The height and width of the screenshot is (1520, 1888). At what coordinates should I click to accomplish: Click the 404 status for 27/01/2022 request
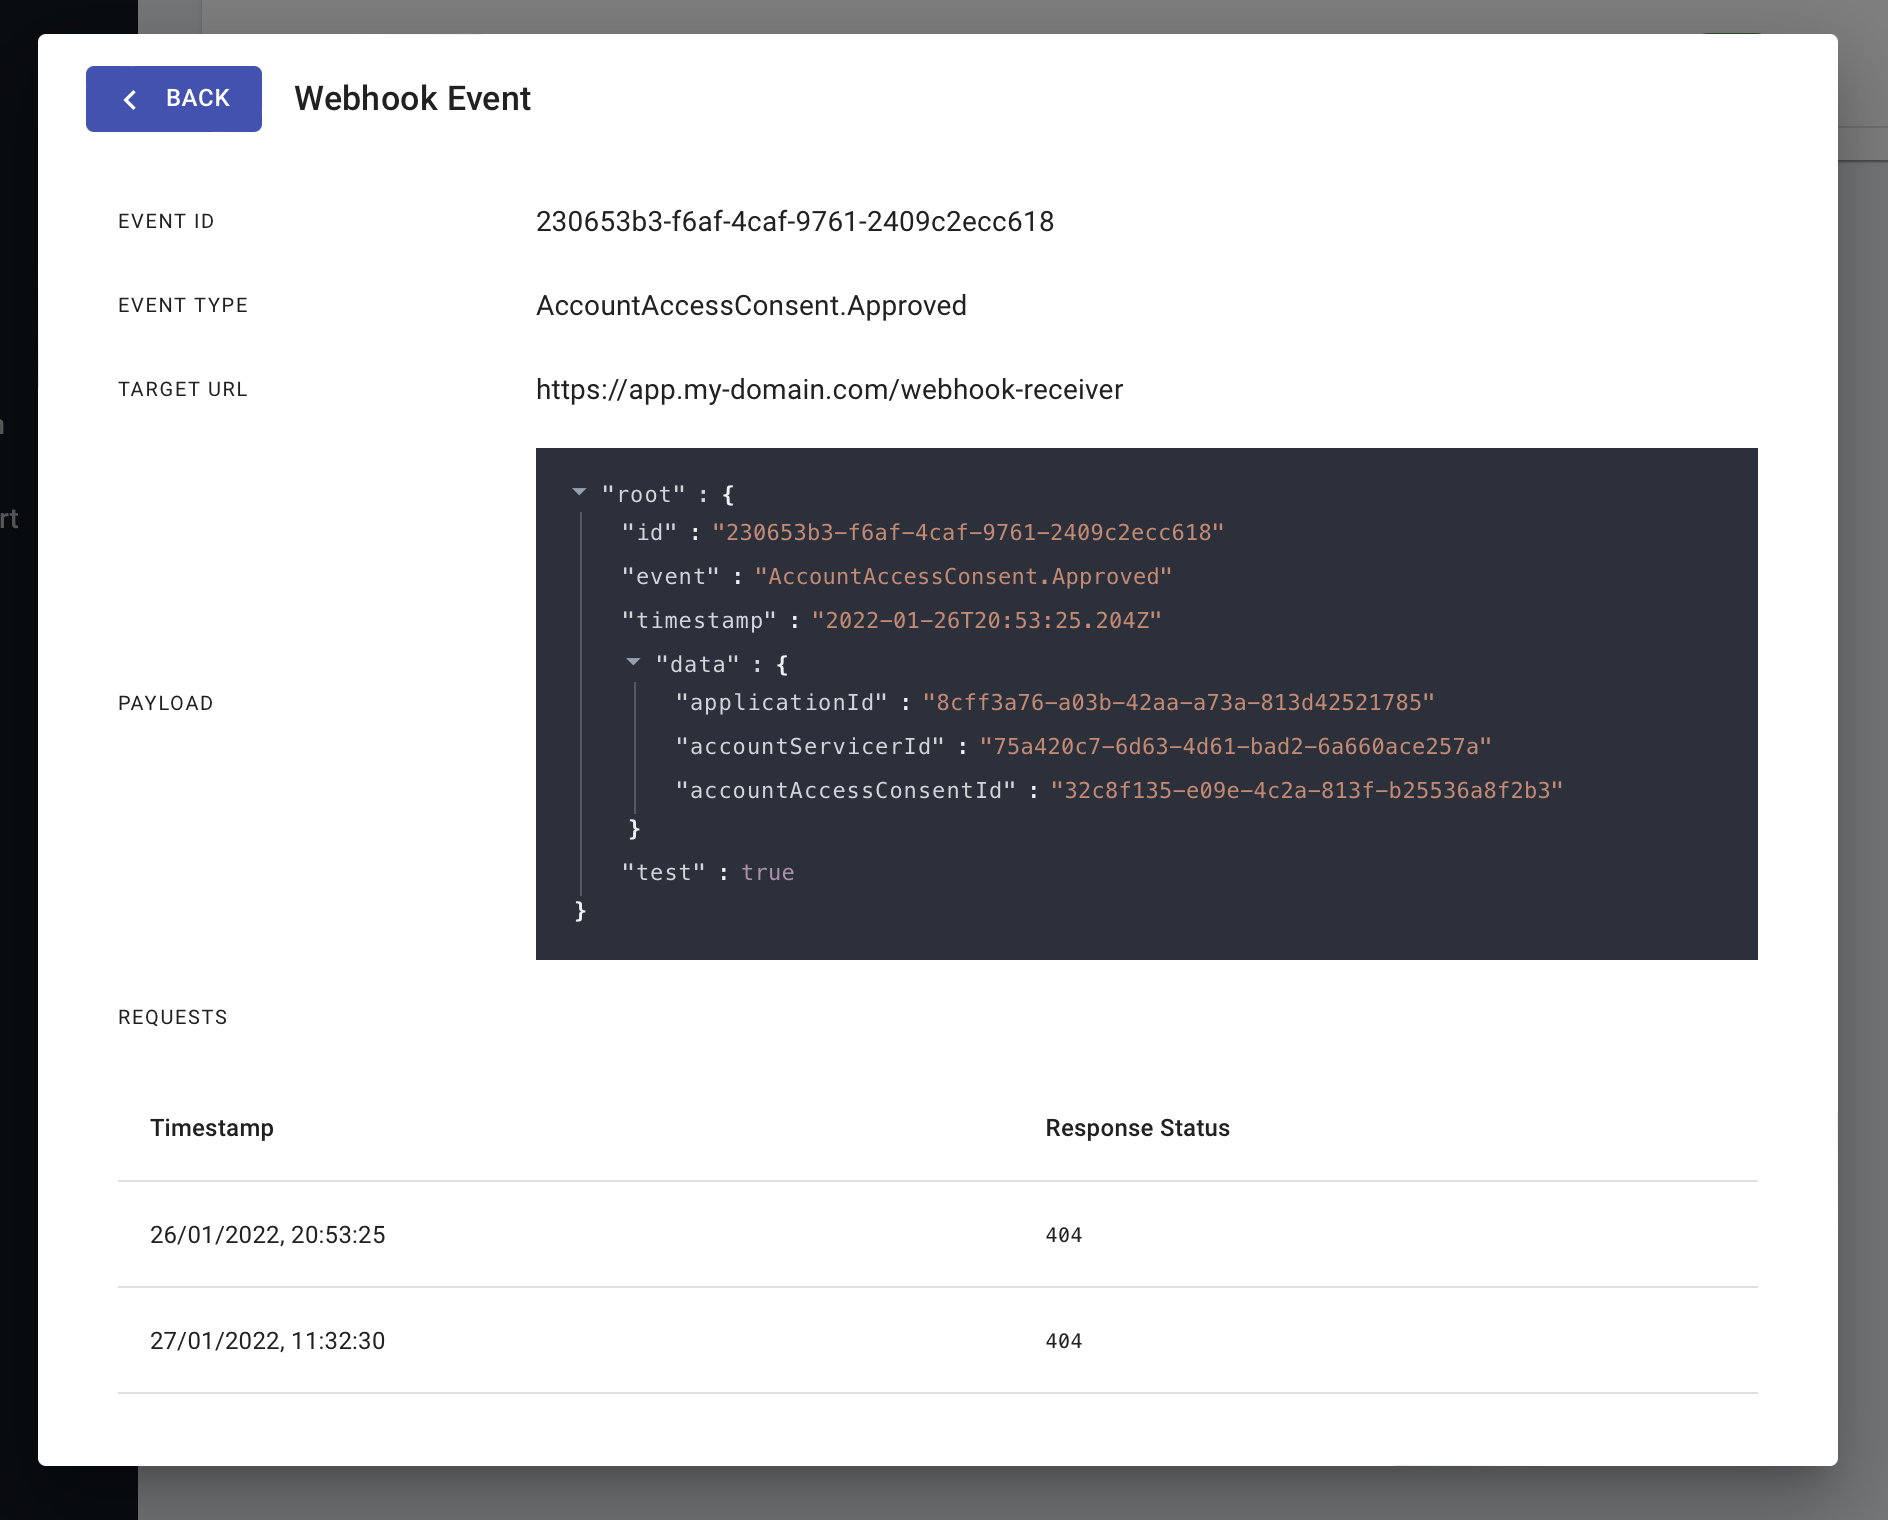[x=1064, y=1341]
